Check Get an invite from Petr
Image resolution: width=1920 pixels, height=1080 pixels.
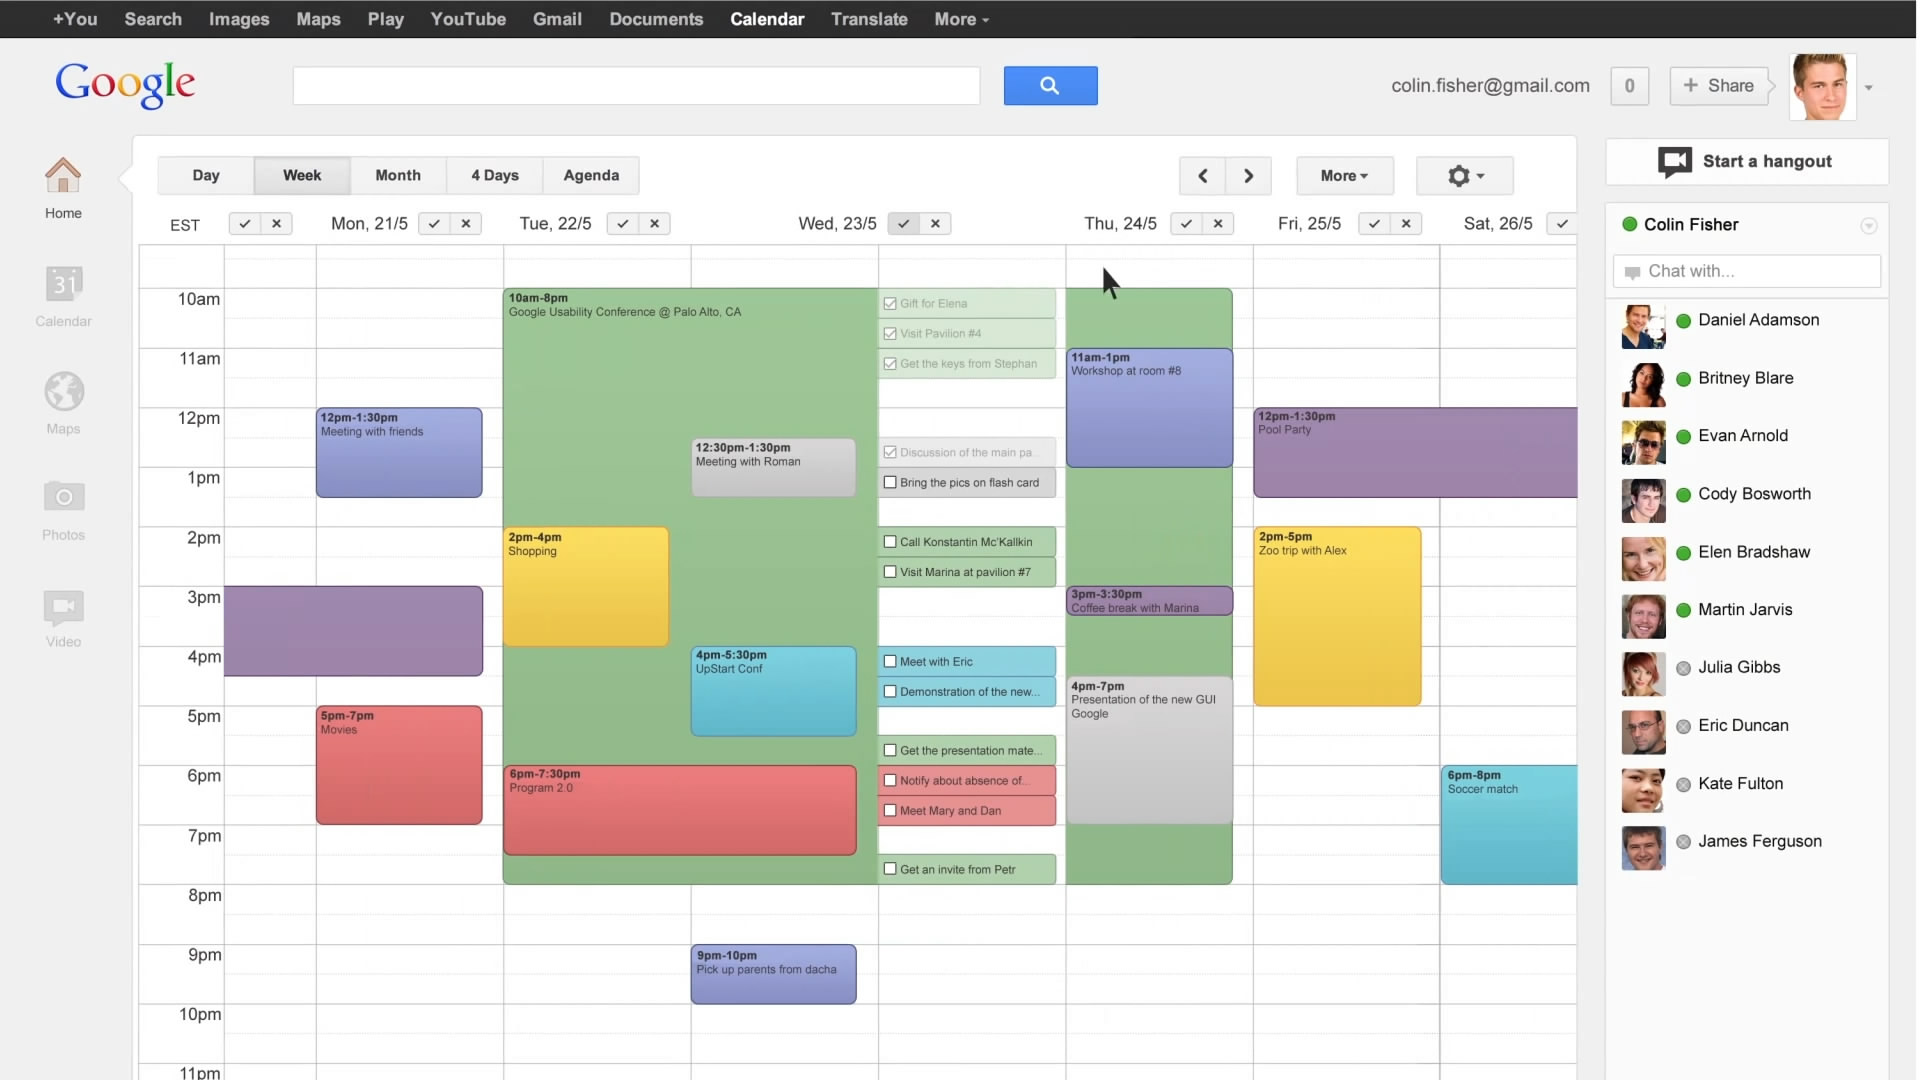coord(890,870)
